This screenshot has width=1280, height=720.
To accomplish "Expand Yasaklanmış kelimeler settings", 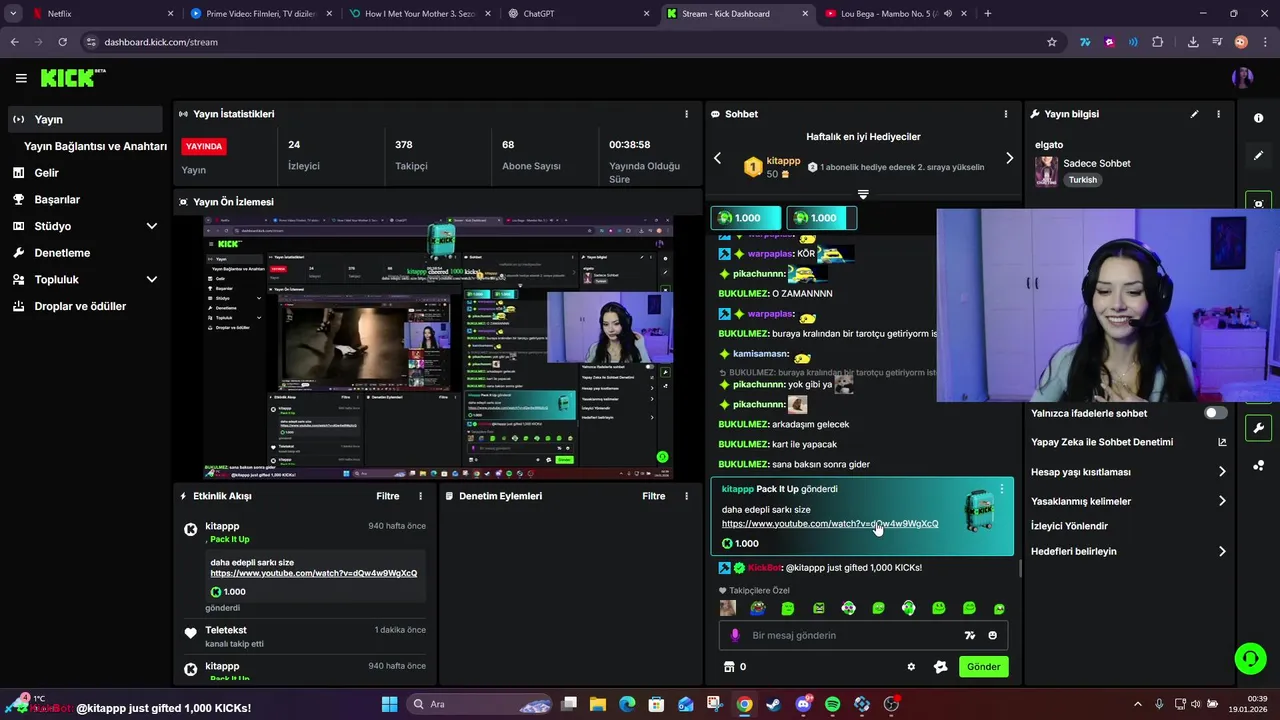I will coord(1129,501).
